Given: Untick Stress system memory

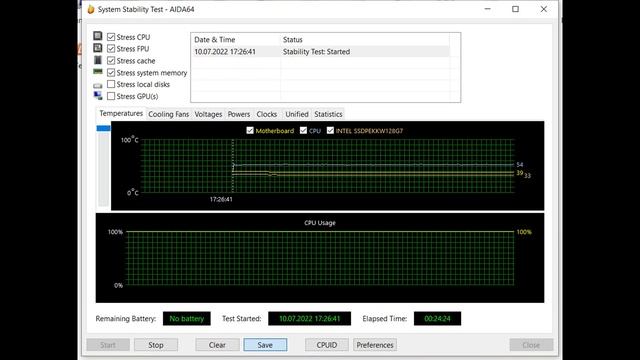Looking at the screenshot, I should tap(111, 73).
